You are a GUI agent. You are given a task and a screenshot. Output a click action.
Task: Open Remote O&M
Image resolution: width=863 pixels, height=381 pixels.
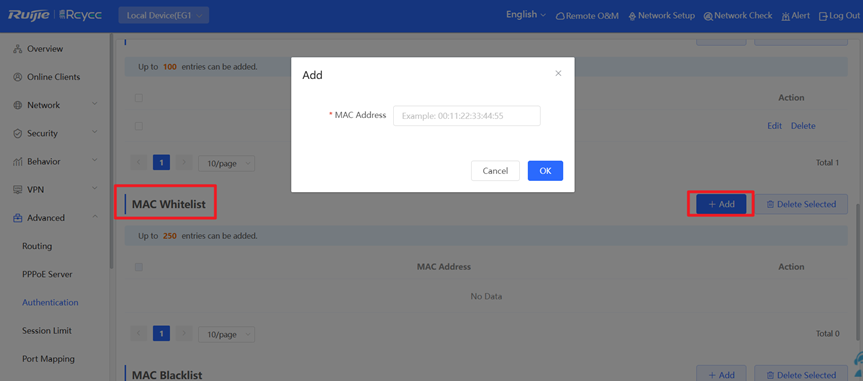click(x=587, y=16)
